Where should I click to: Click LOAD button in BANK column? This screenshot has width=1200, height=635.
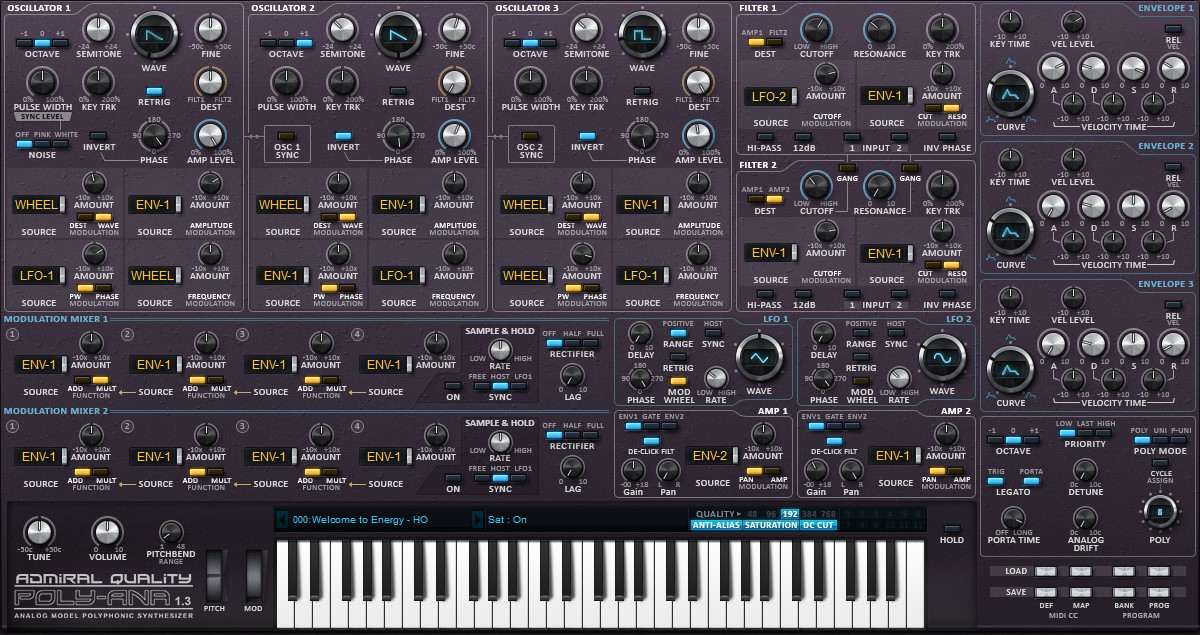coord(1123,571)
